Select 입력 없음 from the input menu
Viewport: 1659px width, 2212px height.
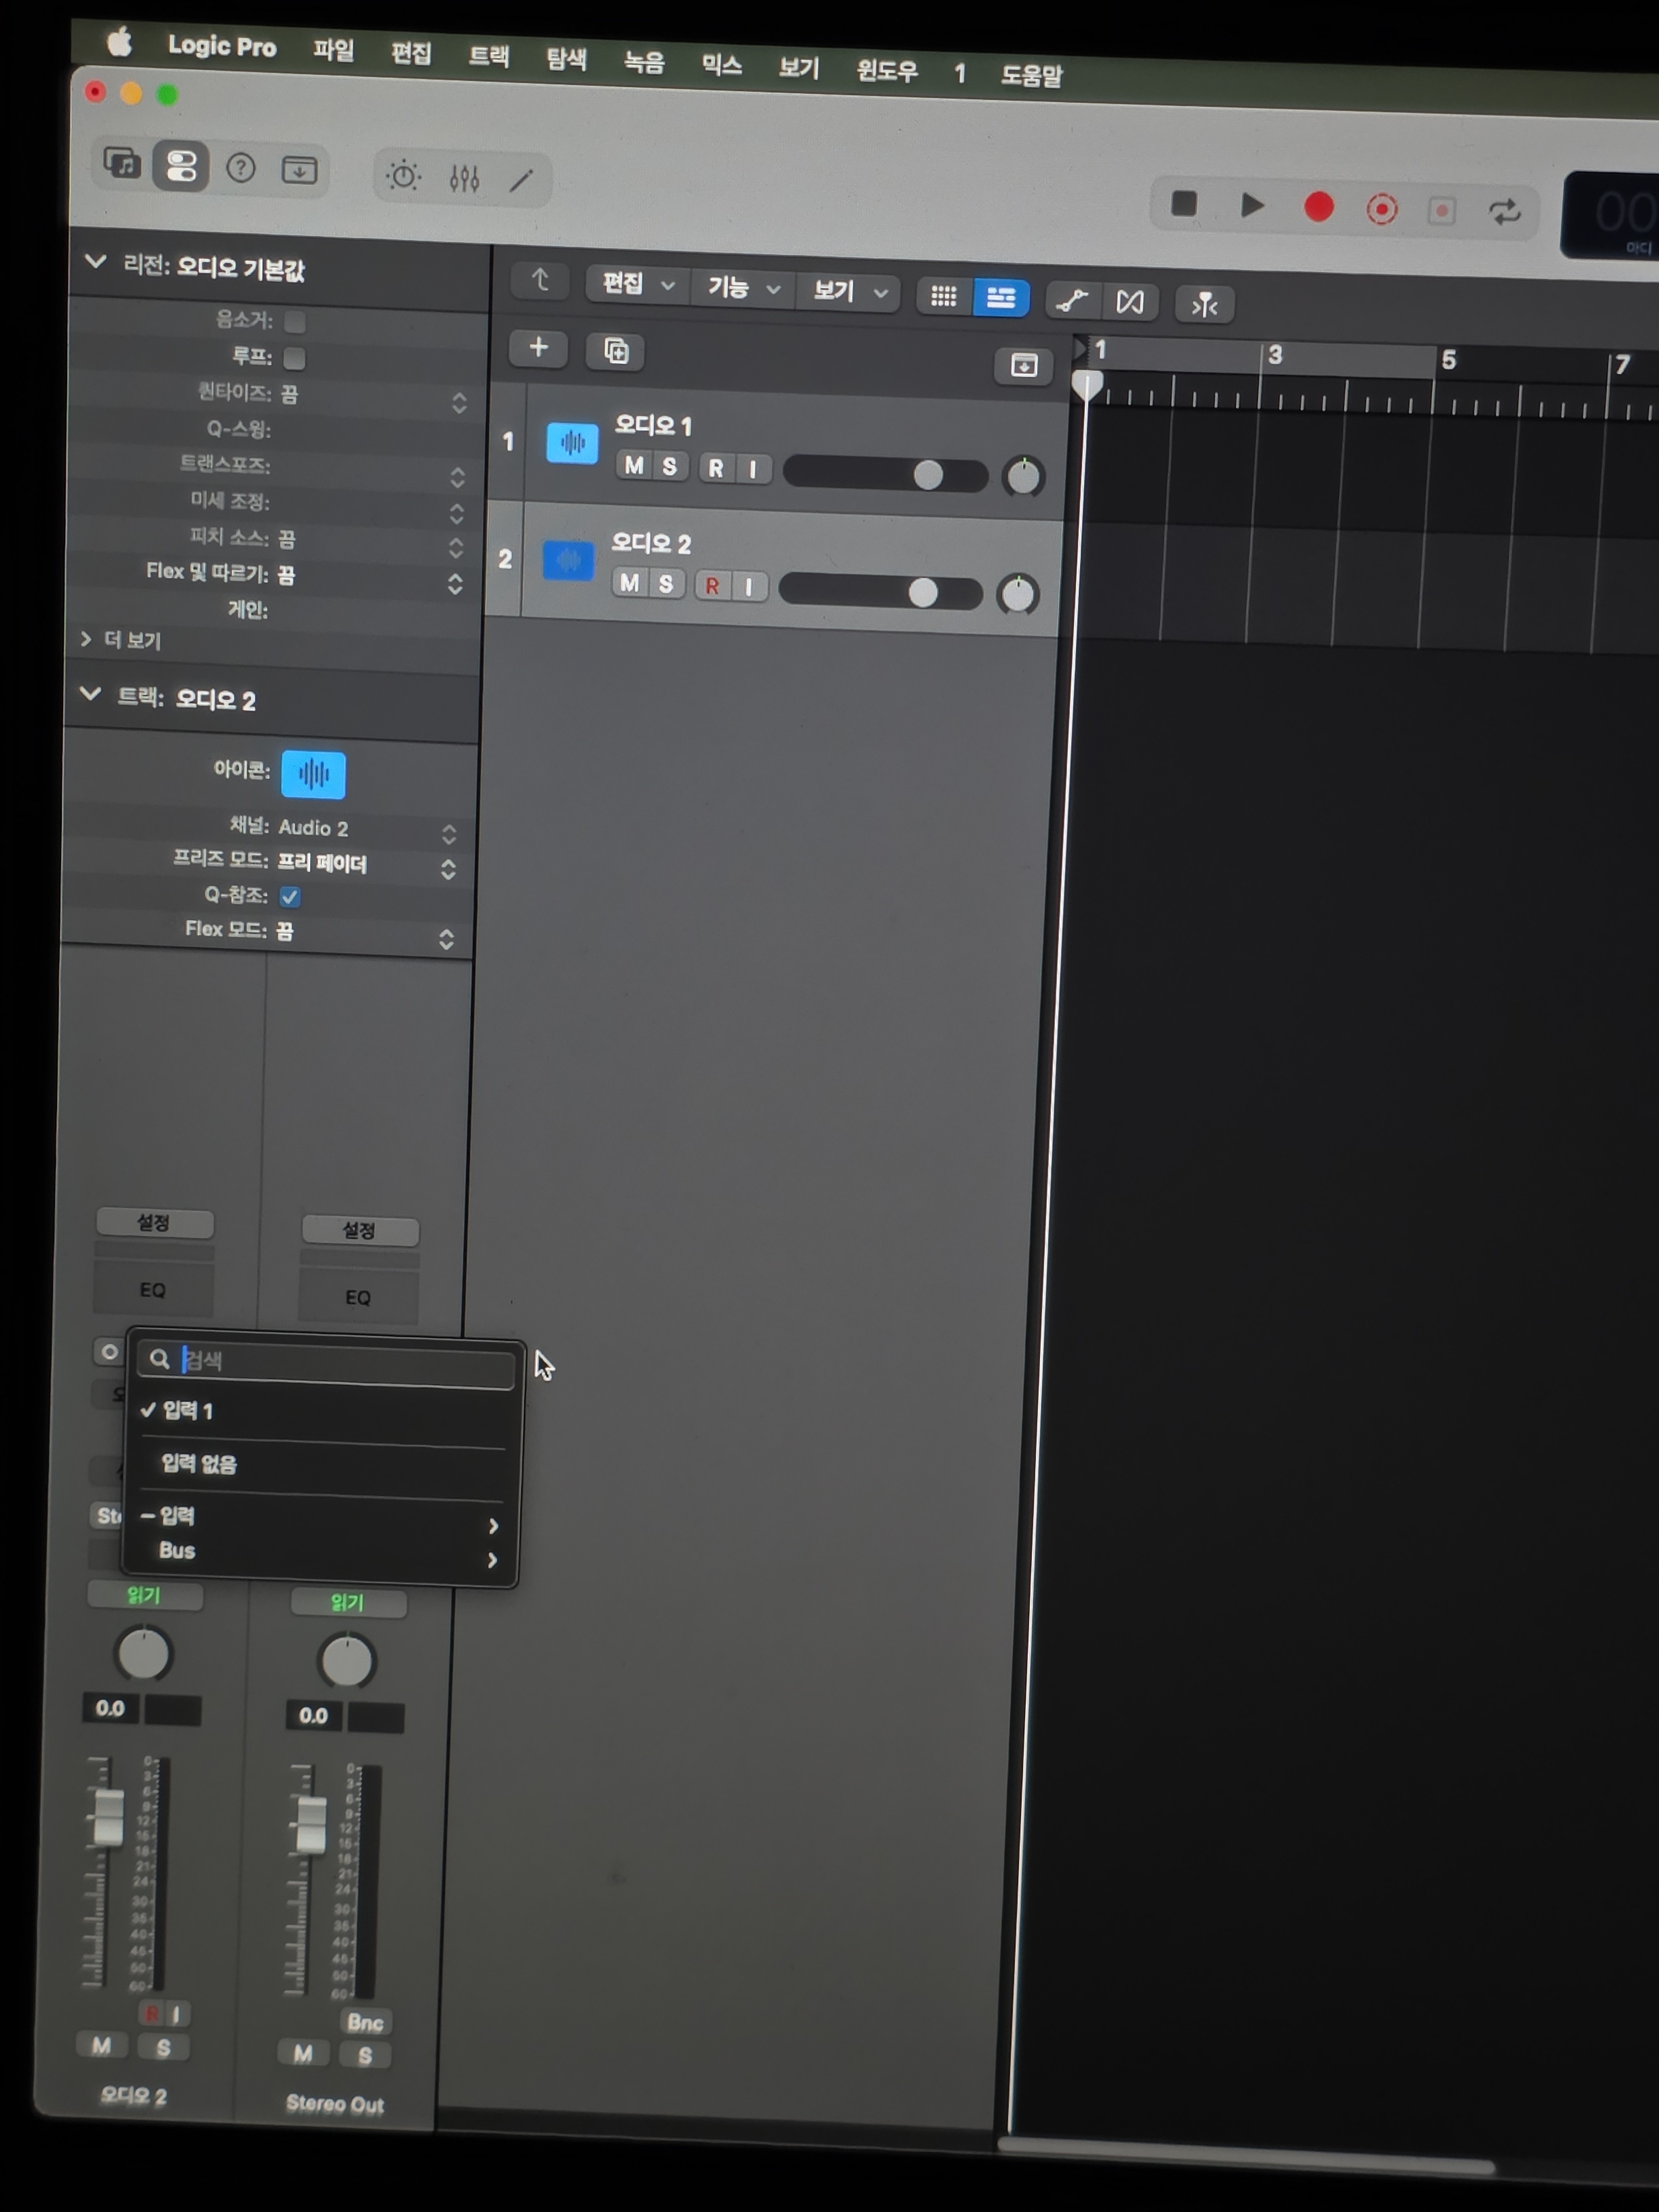coord(199,1464)
